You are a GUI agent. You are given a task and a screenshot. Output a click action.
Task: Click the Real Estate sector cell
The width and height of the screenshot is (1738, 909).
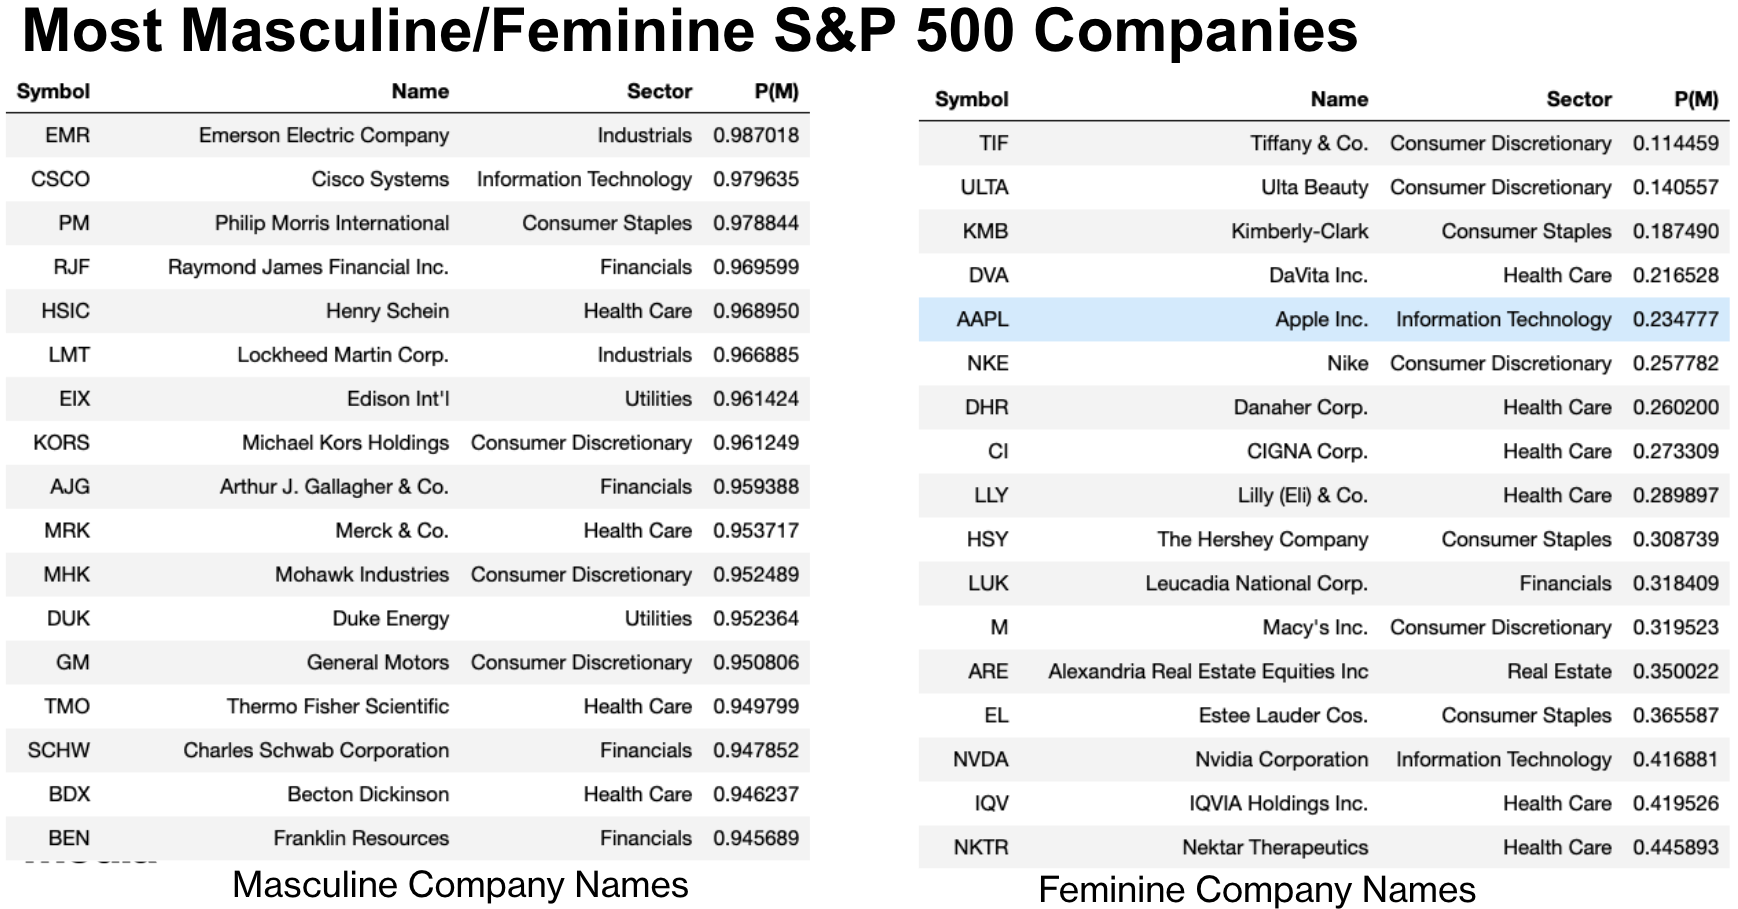[1559, 672]
